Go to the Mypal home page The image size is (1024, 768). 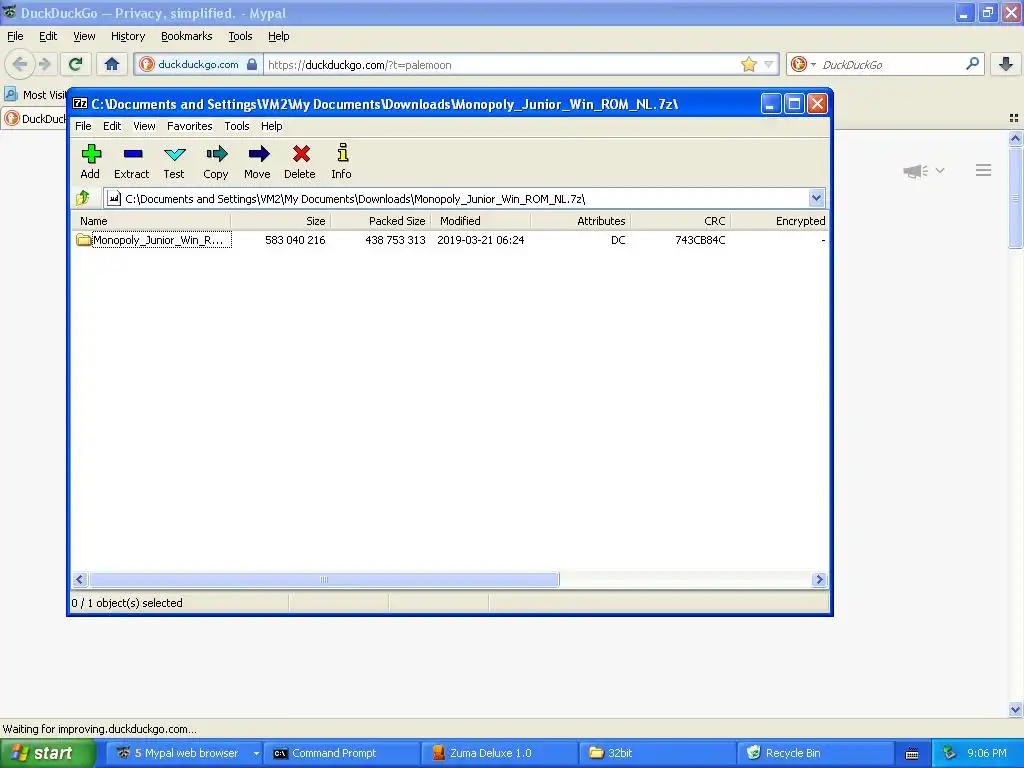(112, 64)
